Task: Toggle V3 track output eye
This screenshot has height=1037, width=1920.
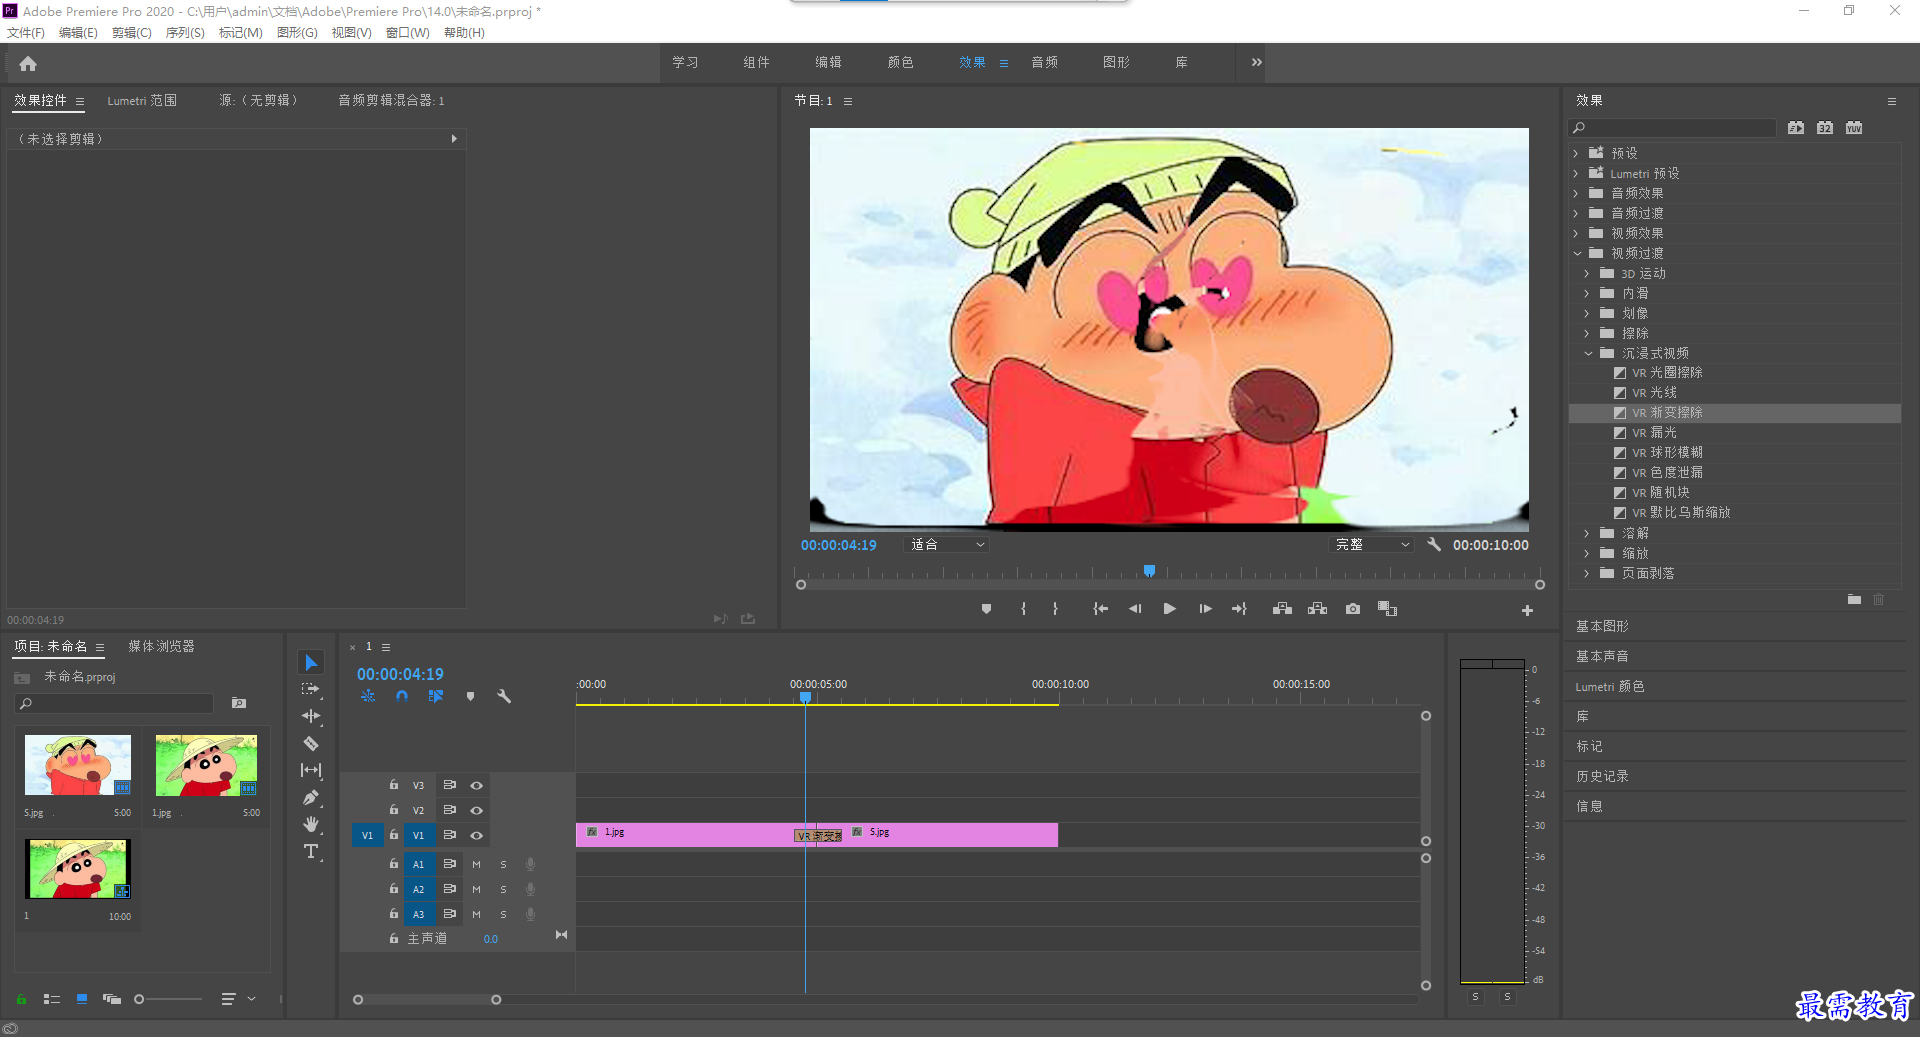Action: pos(477,785)
